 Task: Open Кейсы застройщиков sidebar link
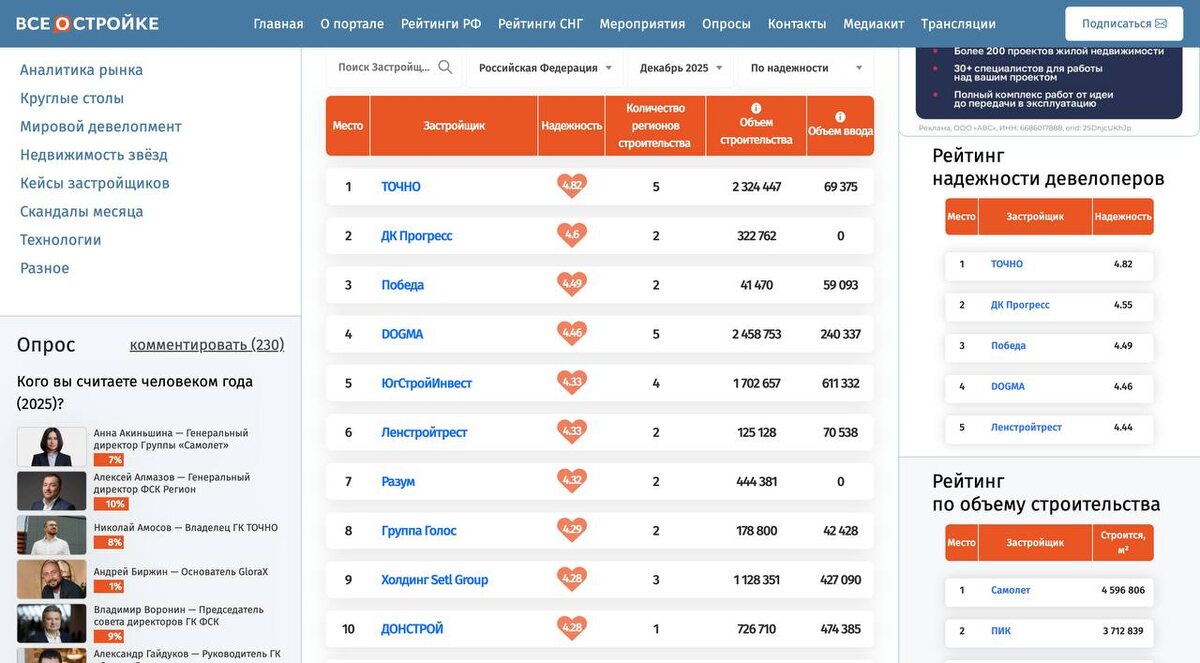point(95,183)
